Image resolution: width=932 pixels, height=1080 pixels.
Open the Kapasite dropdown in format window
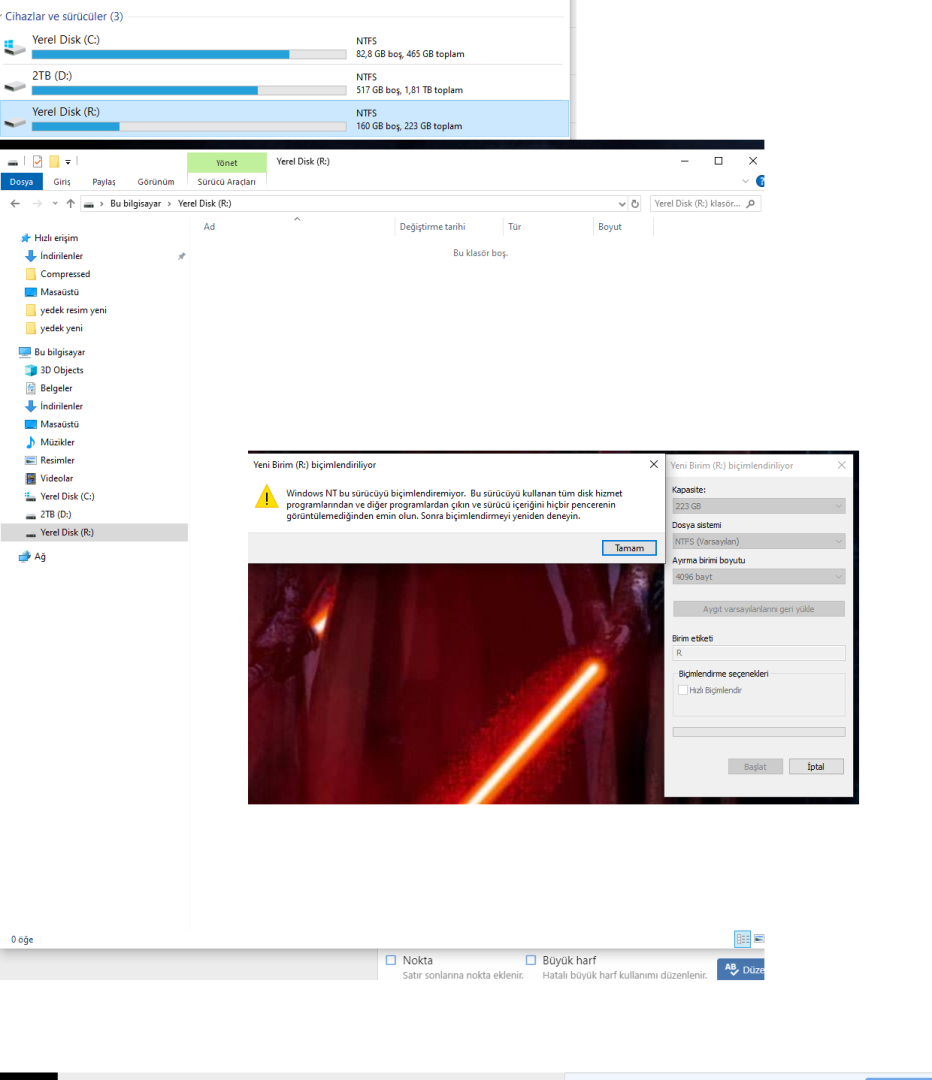758,506
